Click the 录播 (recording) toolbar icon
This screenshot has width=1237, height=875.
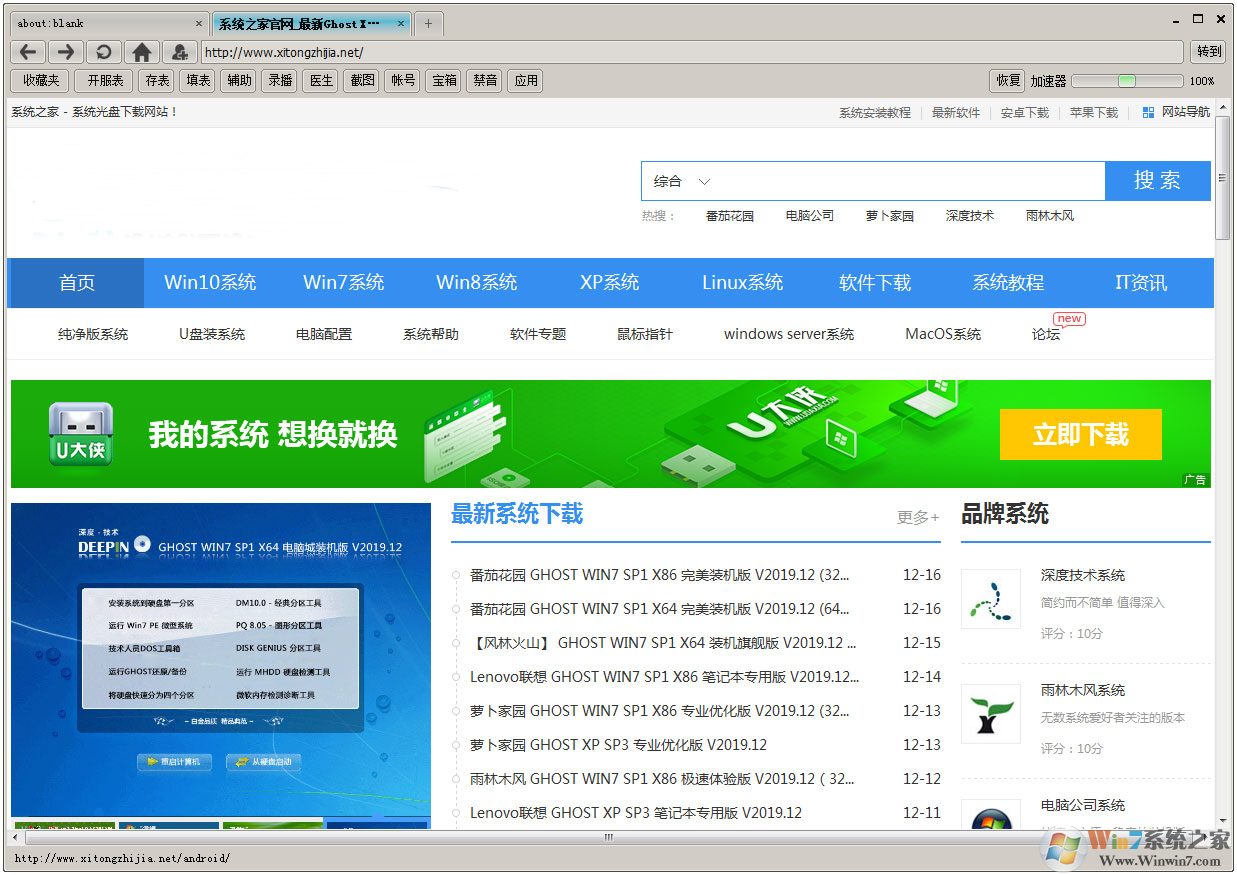(279, 81)
